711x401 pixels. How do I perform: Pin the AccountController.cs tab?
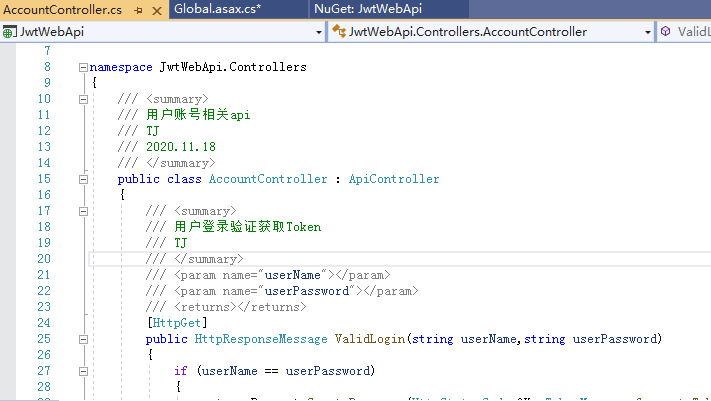point(137,9)
